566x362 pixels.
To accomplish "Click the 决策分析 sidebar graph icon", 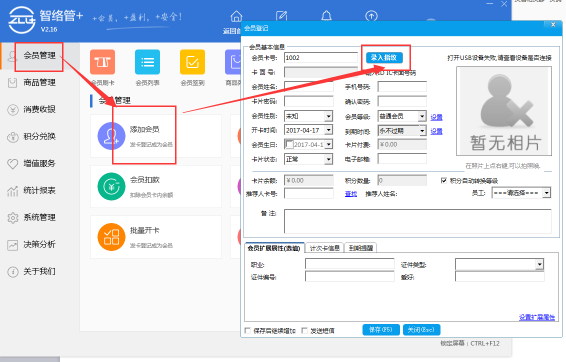I will coord(13,245).
